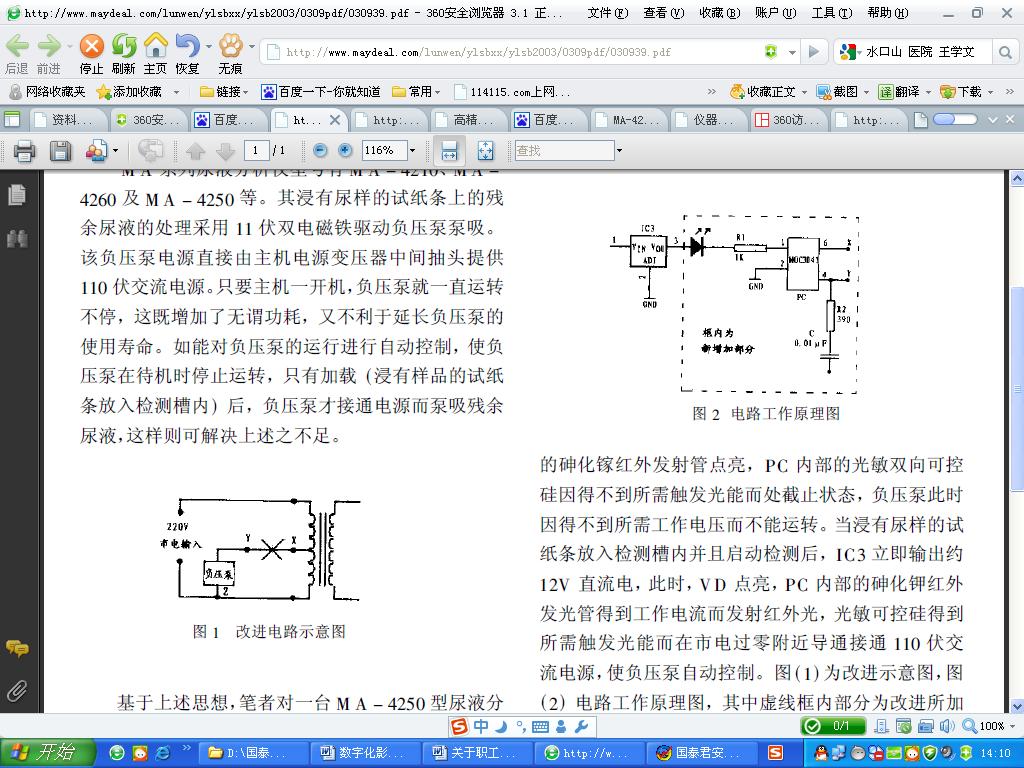Click the 查找 find input field

point(564,151)
